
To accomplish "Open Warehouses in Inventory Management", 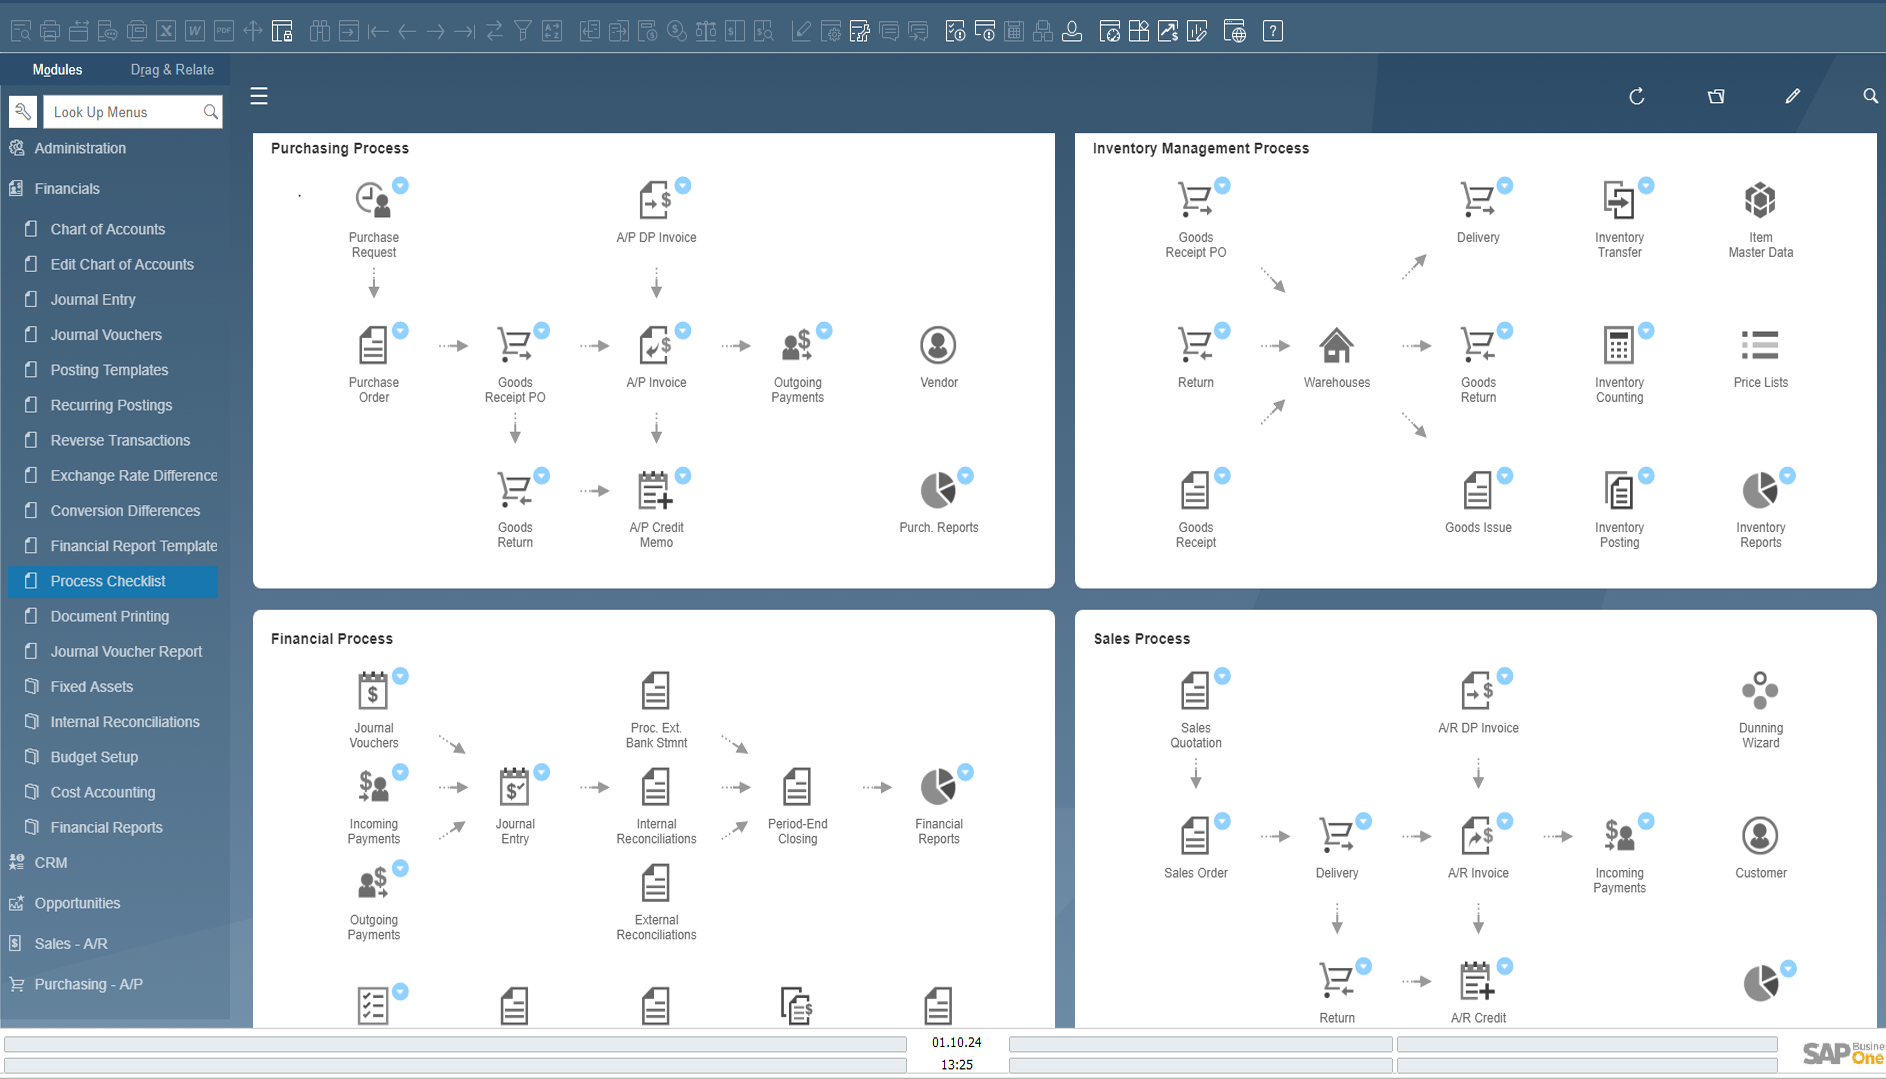I will tap(1336, 346).
